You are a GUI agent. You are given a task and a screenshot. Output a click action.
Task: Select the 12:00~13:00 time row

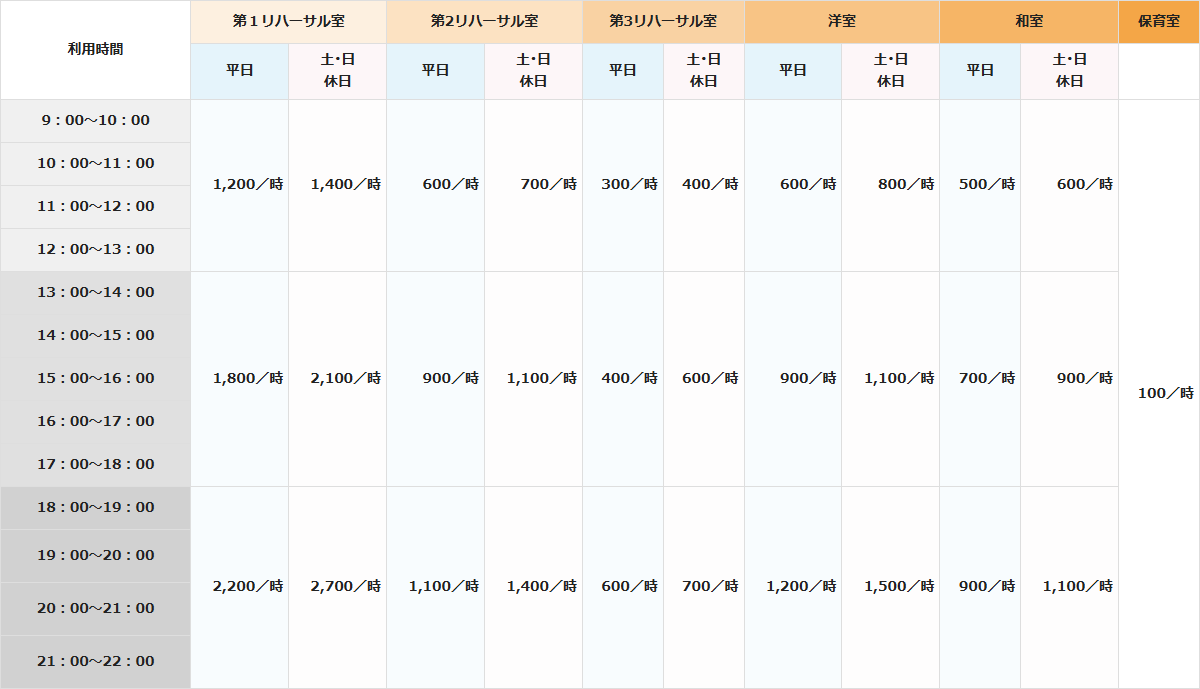click(95, 249)
